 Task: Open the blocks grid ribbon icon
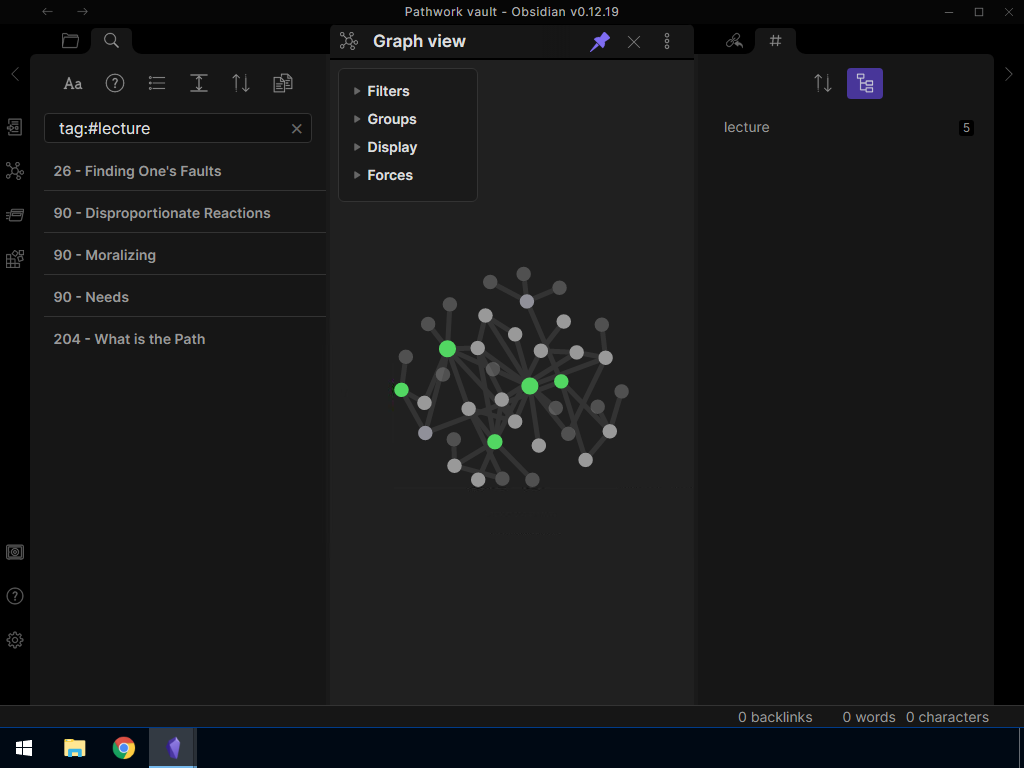coord(15,259)
